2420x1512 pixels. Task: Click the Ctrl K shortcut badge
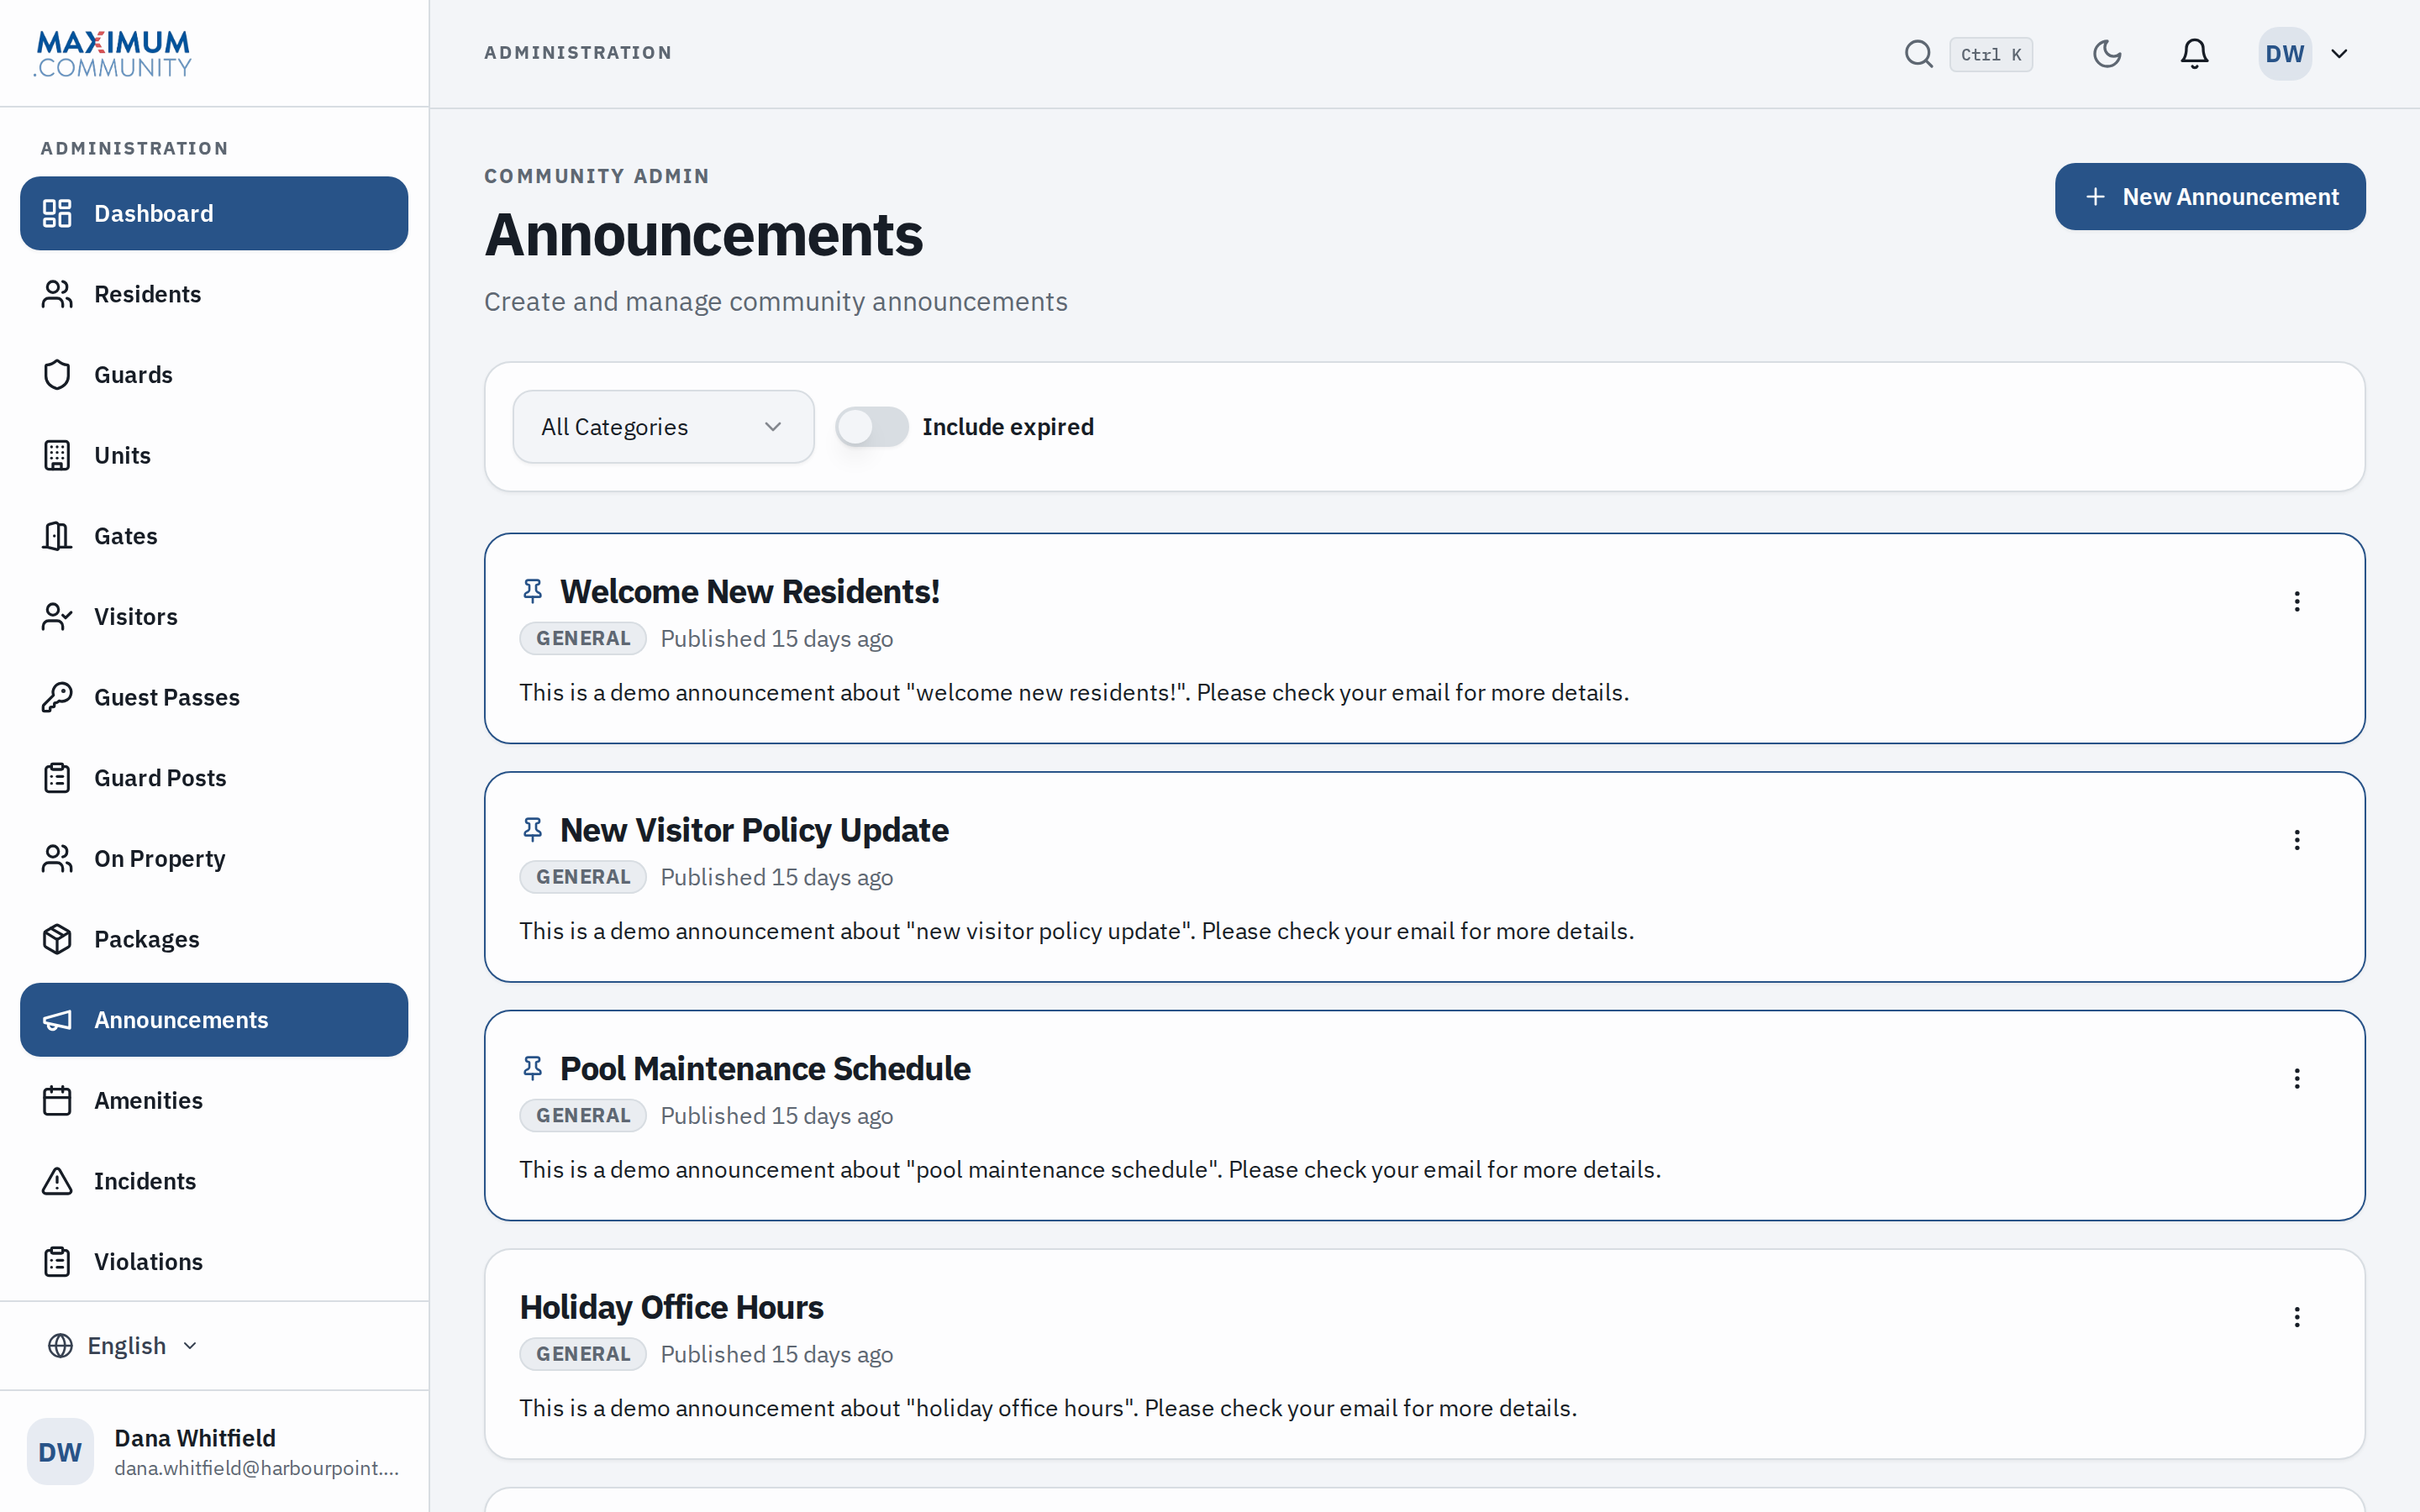tap(1990, 54)
